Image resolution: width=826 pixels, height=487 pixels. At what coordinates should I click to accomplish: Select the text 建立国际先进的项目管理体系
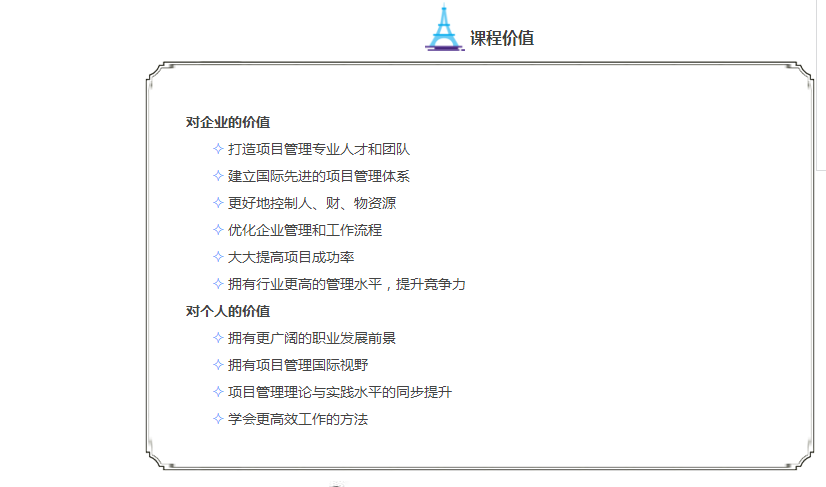[x=318, y=176]
